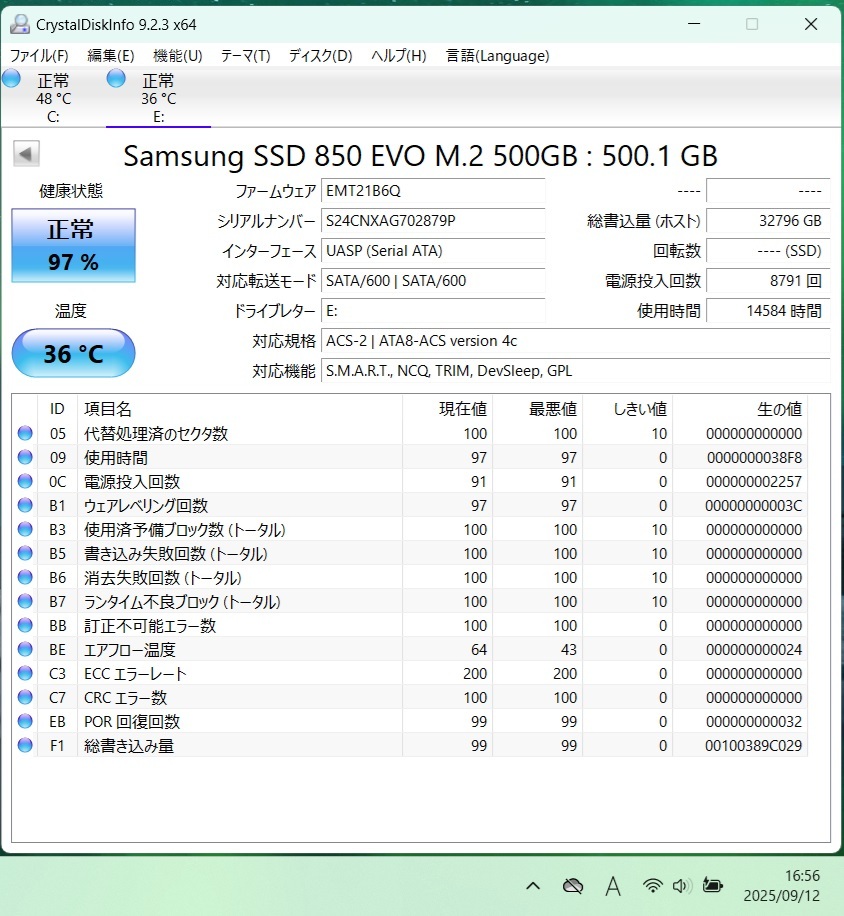
Task: Open the テーマ(T) menu
Action: [x=245, y=55]
